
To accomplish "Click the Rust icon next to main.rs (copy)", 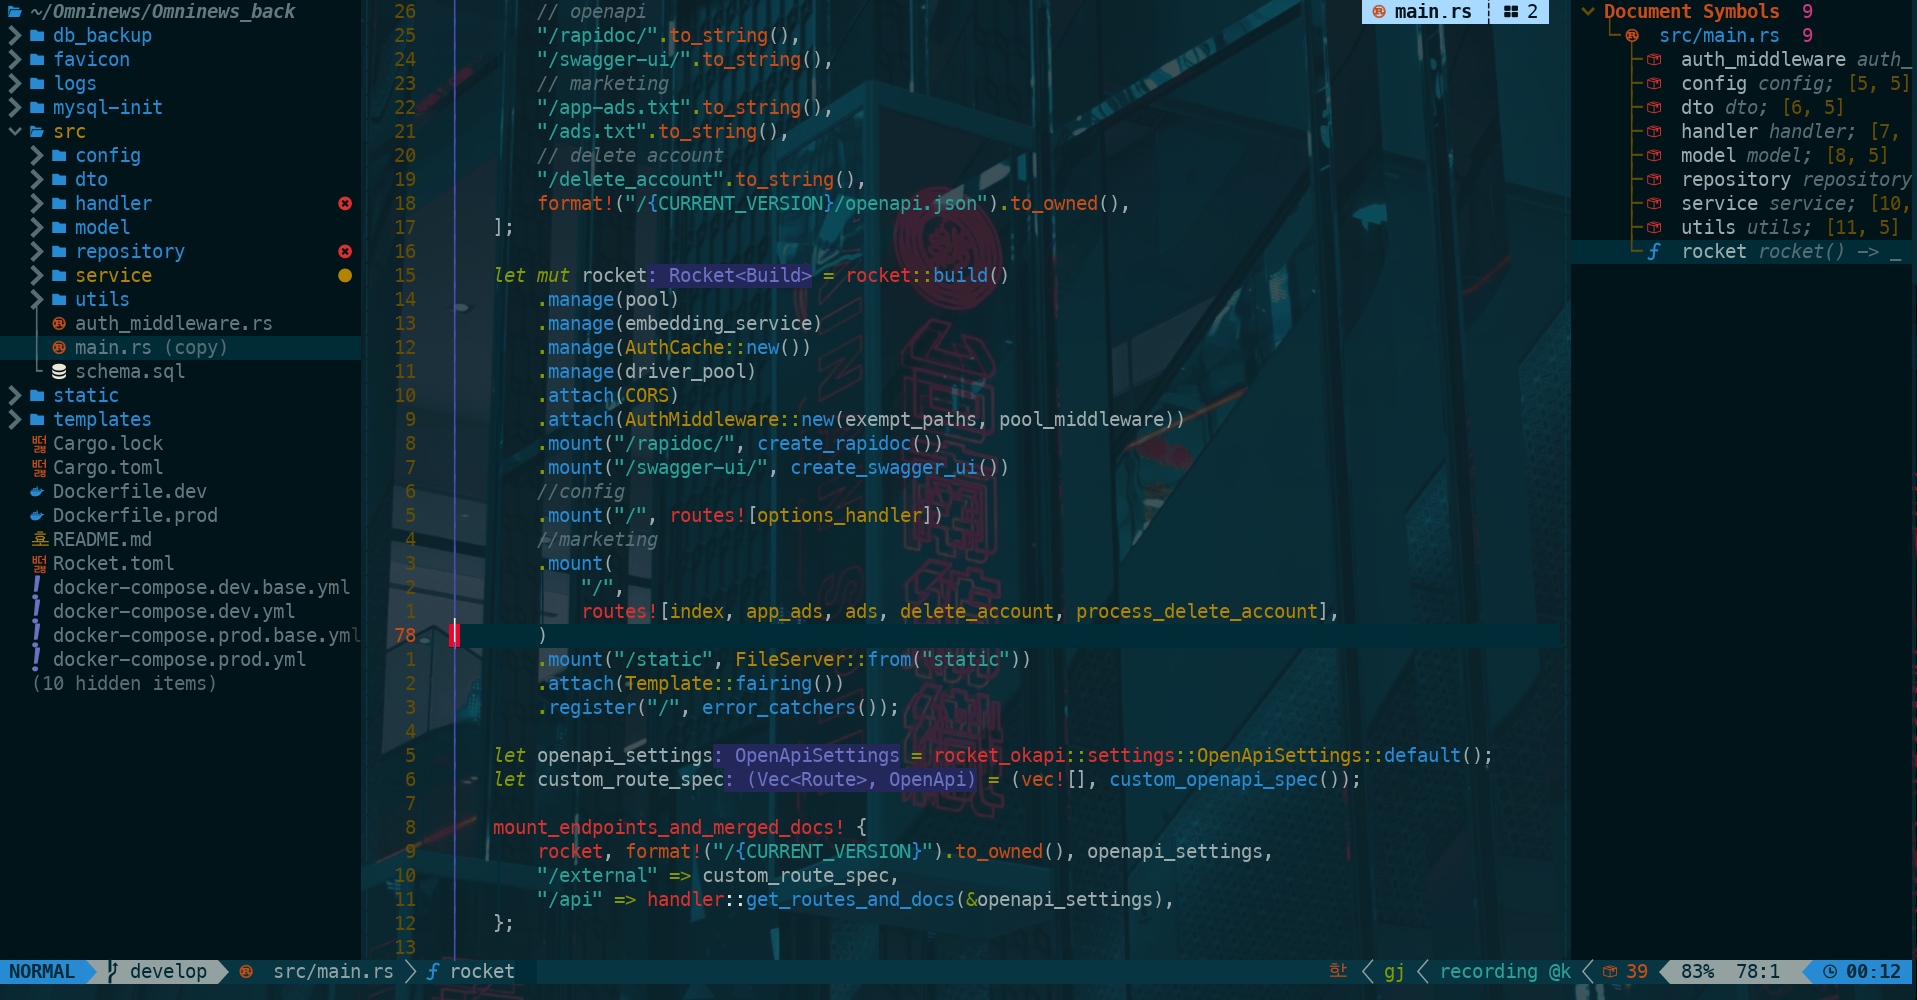I will 59,348.
